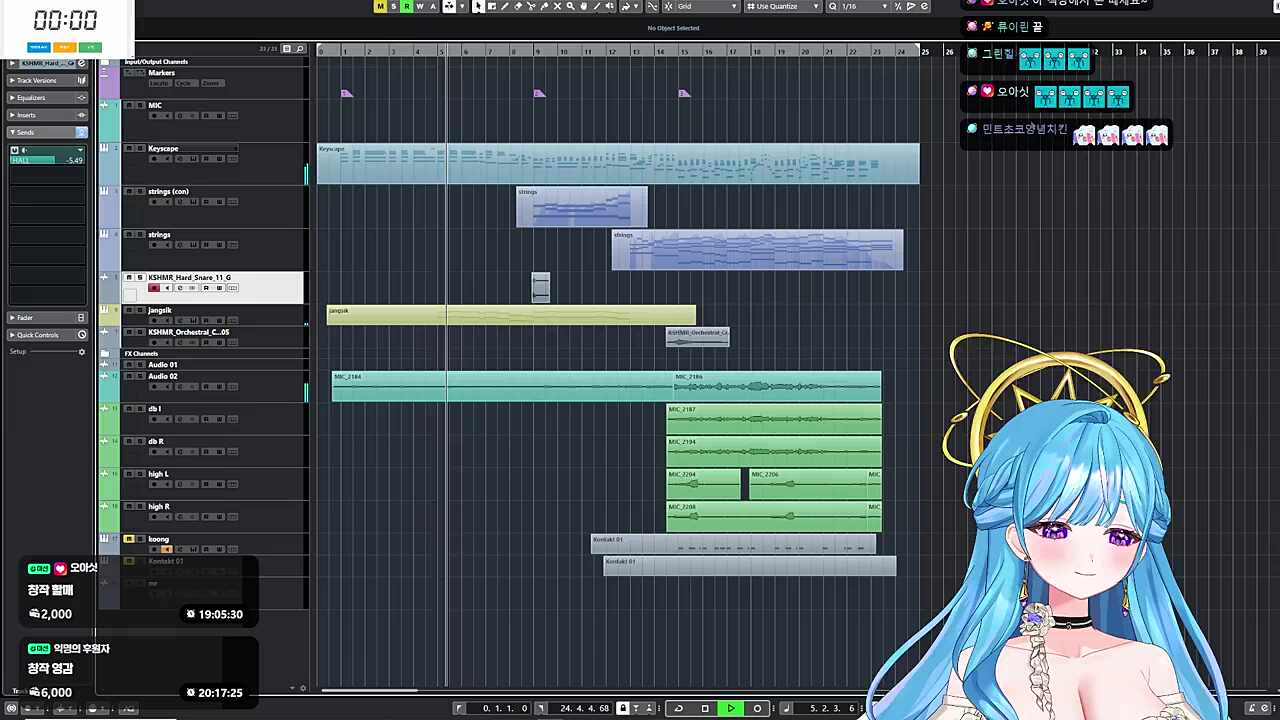This screenshot has width=1280, height=720.
Task: Select the Glue tool
Action: (544, 6)
